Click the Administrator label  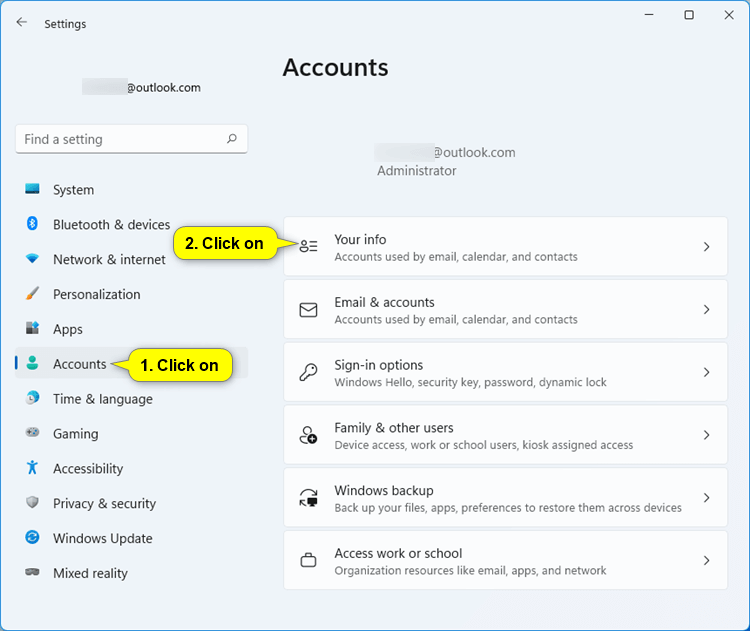point(417,171)
